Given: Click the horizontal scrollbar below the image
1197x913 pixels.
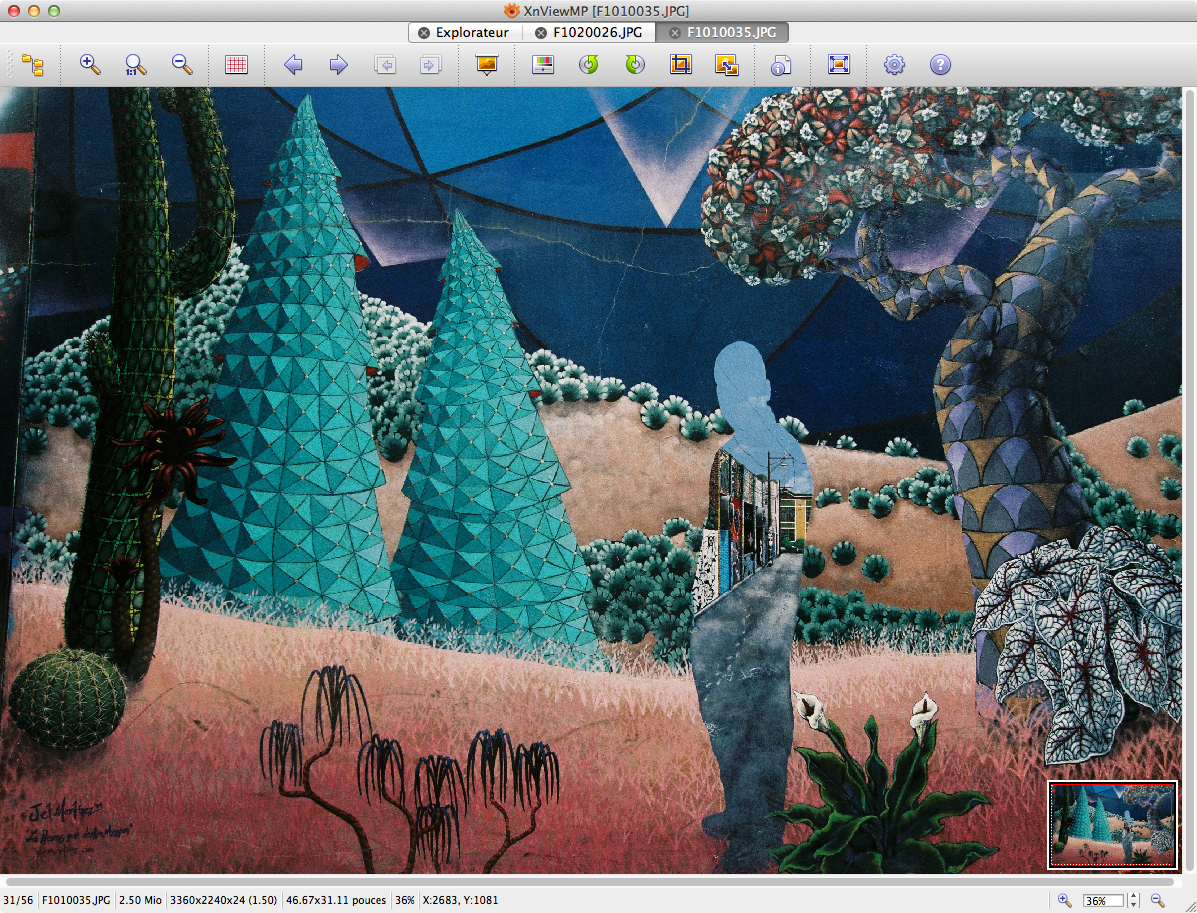Looking at the screenshot, I should click(x=592, y=882).
